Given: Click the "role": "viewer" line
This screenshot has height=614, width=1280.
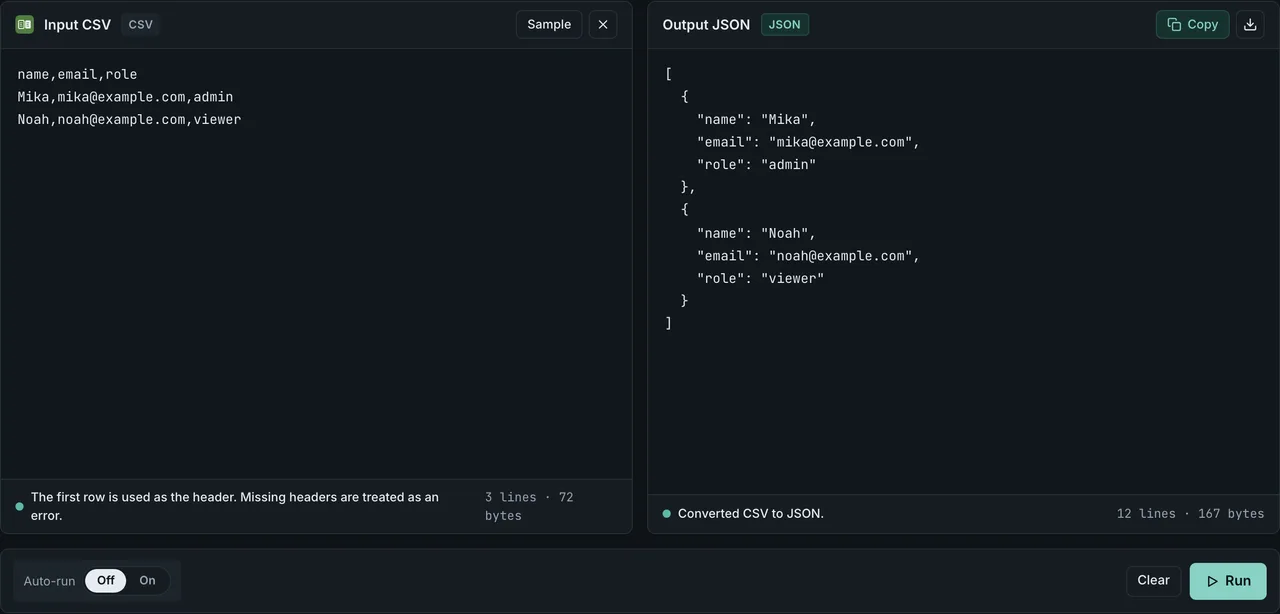Looking at the screenshot, I should (760, 278).
